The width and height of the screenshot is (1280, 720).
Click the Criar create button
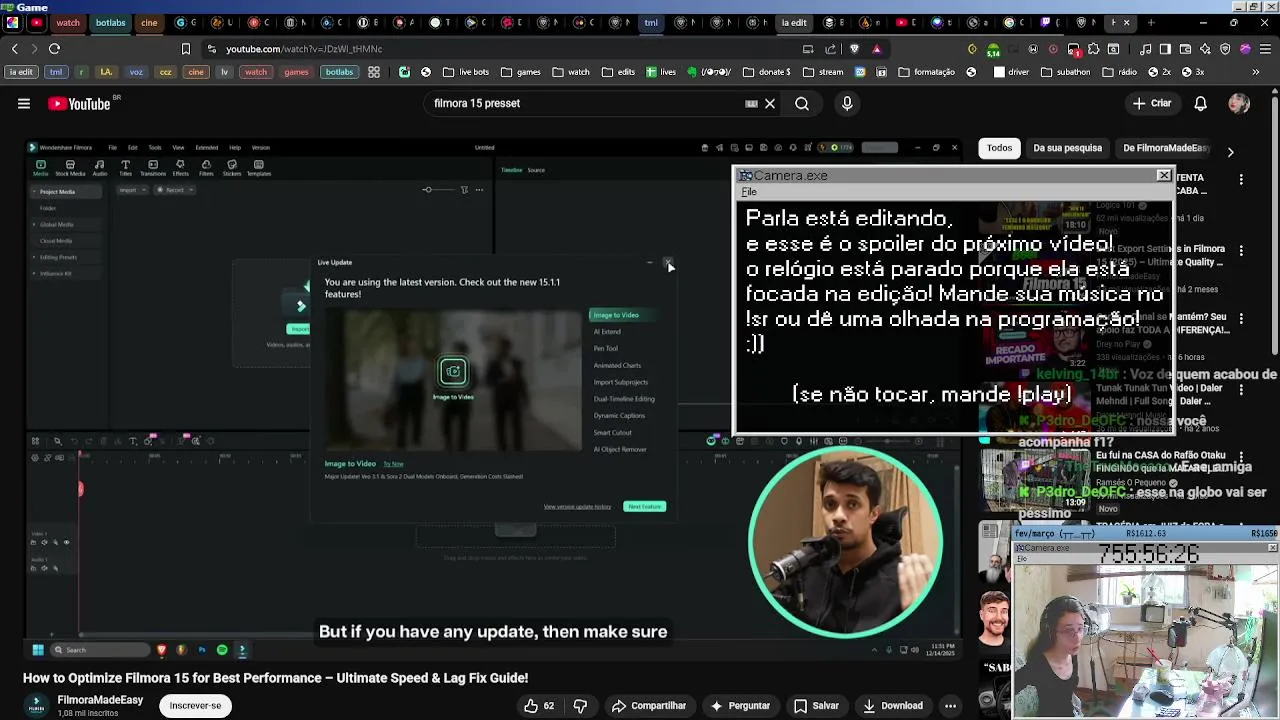coord(1151,103)
